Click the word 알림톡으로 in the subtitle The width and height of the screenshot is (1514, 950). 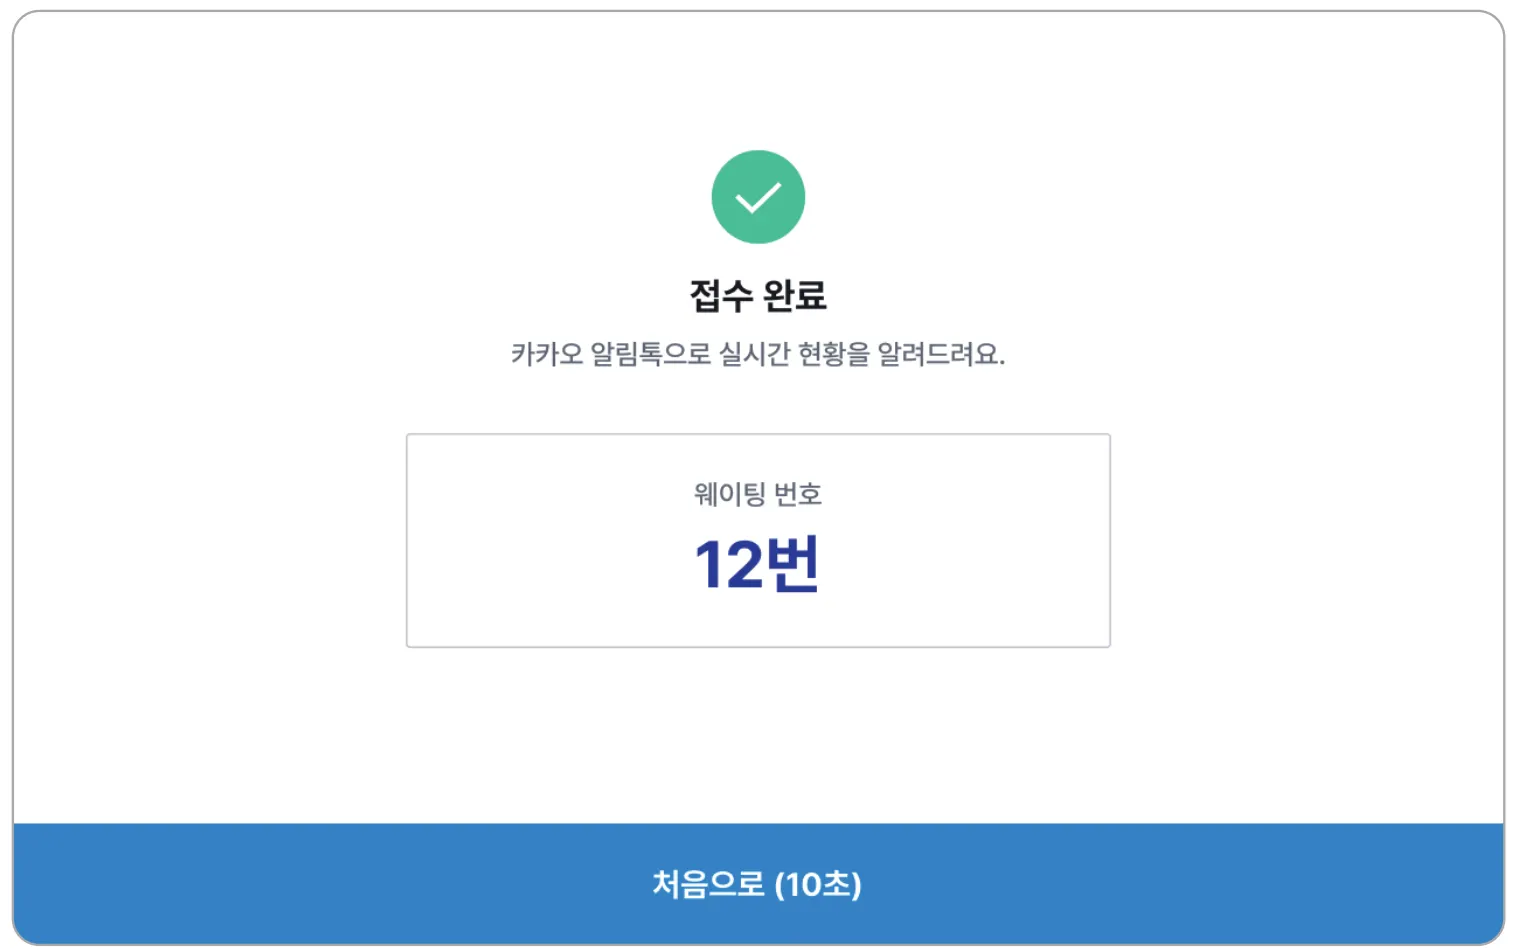click(650, 354)
